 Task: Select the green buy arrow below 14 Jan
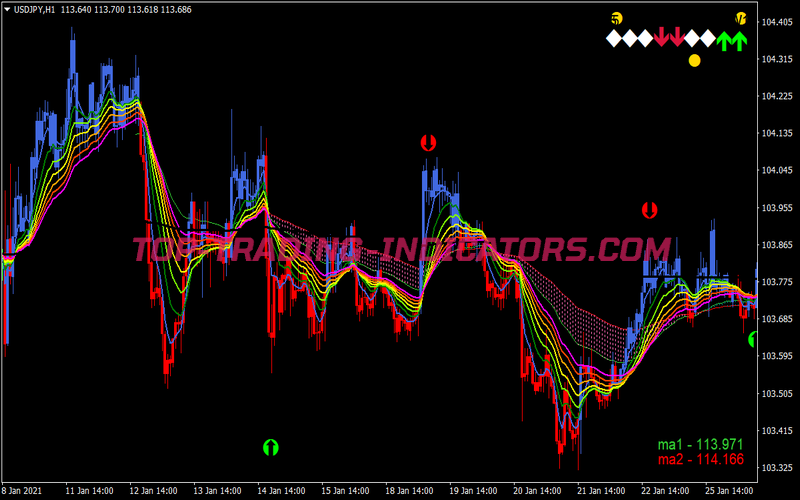pyautogui.click(x=271, y=447)
